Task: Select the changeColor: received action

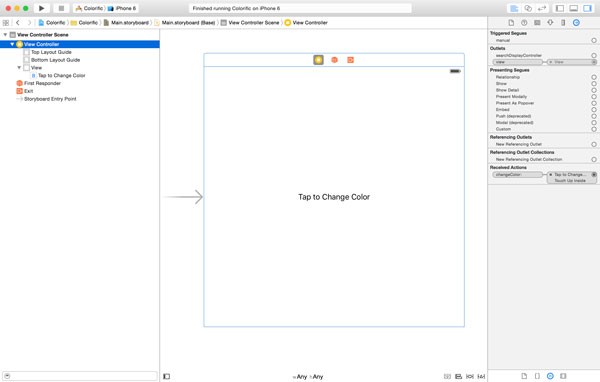Action: click(x=517, y=175)
